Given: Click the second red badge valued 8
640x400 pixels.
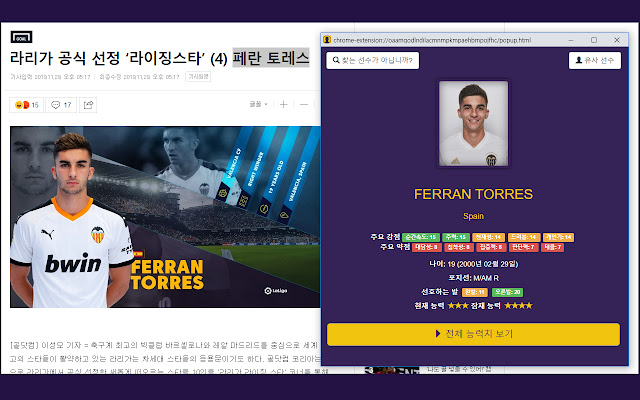Looking at the screenshot, I should tap(459, 247).
